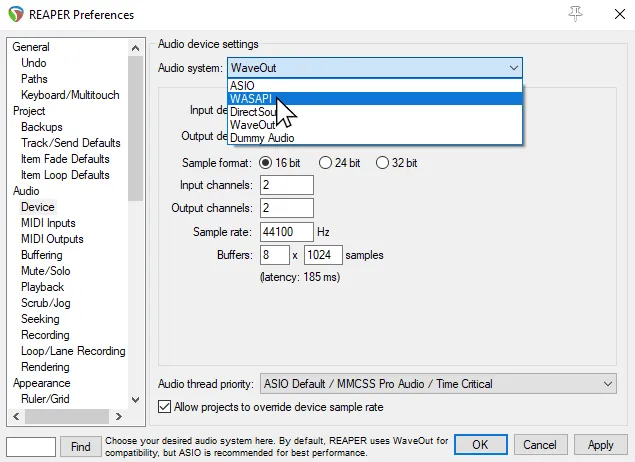
Task: Open the MIDI Outputs page
Action: pyautogui.click(x=52, y=239)
